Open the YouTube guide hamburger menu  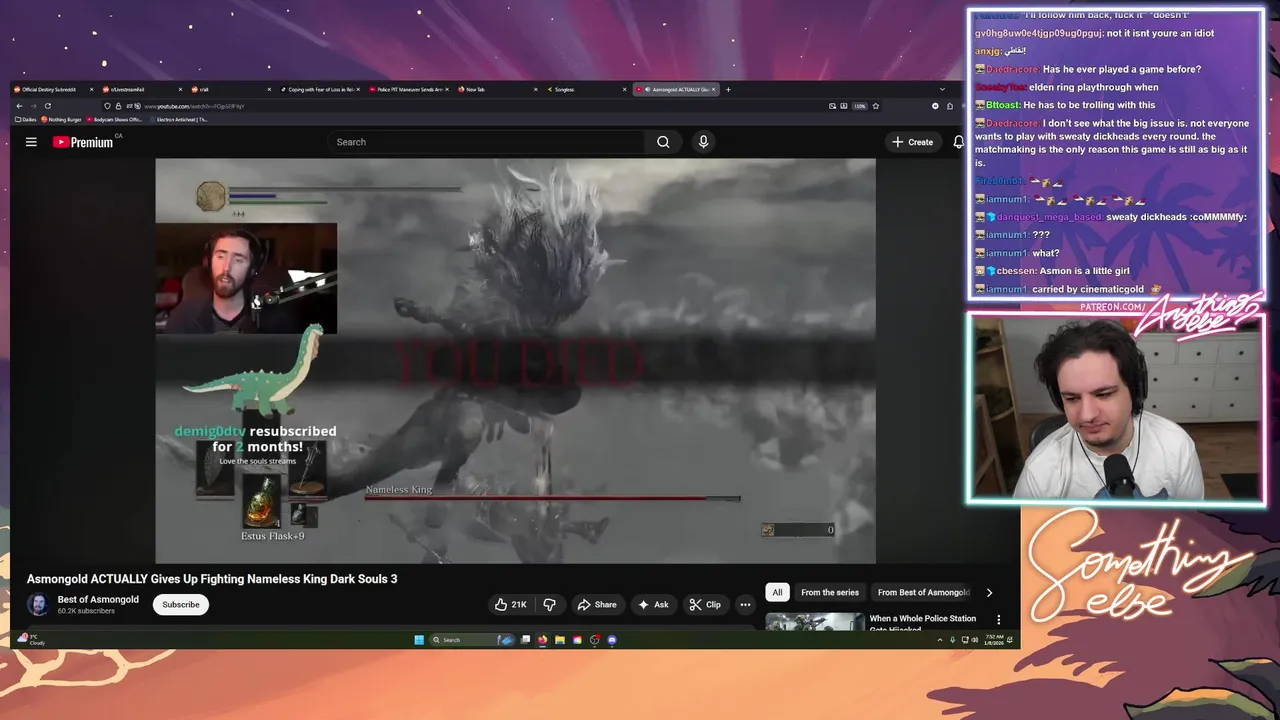coord(31,142)
